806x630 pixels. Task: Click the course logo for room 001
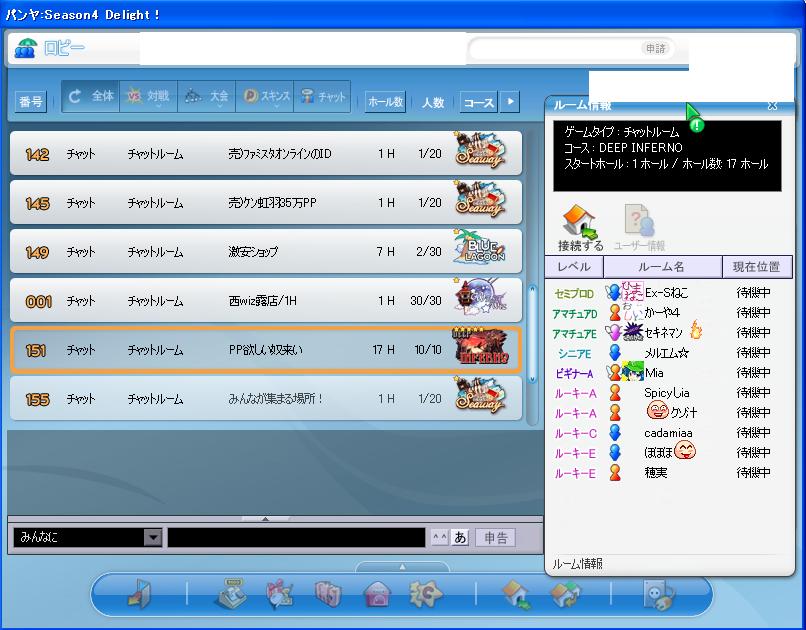coord(480,297)
